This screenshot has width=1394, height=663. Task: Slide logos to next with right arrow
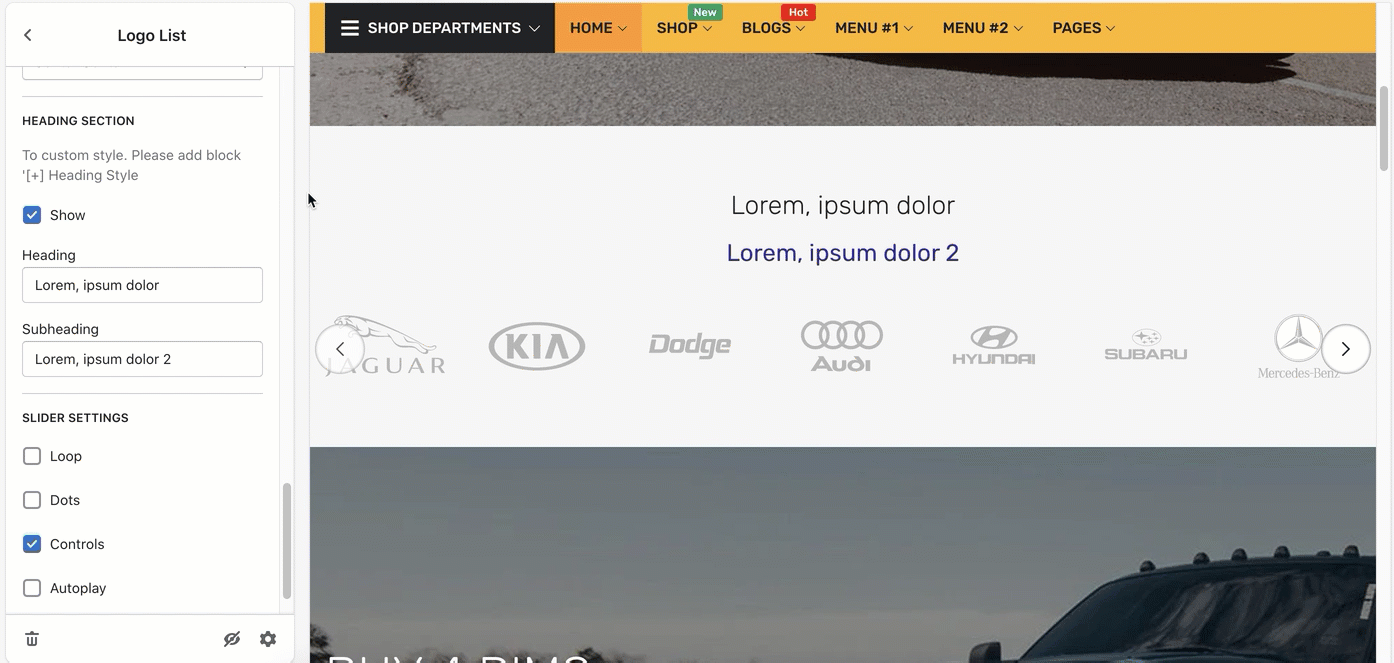click(x=1346, y=349)
